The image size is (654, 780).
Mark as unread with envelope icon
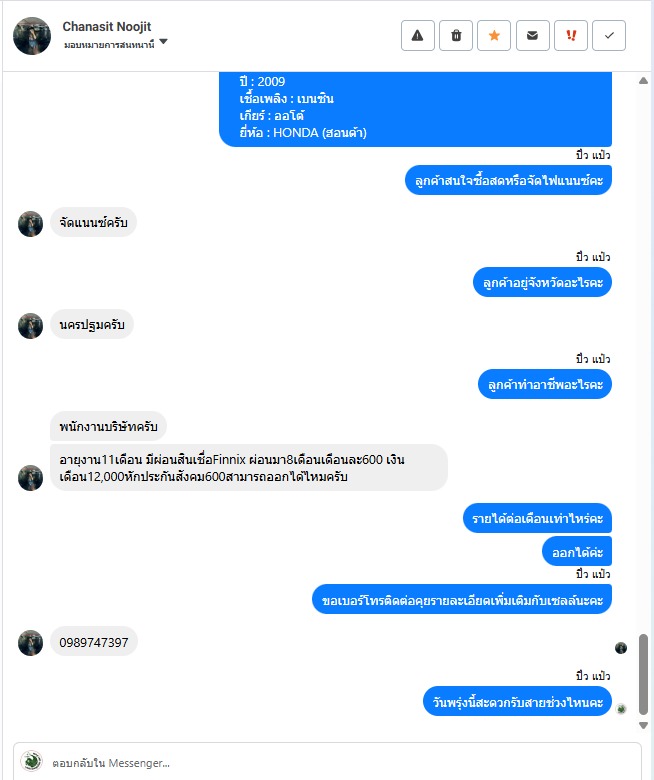tap(533, 36)
